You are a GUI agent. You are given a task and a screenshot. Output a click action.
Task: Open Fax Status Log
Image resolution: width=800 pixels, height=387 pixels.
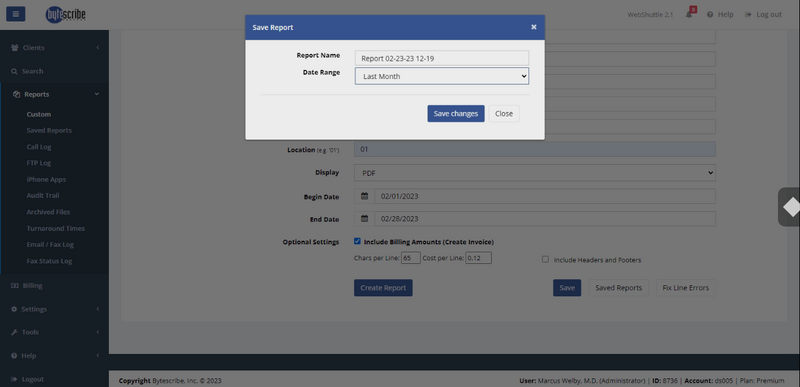pyautogui.click(x=49, y=261)
